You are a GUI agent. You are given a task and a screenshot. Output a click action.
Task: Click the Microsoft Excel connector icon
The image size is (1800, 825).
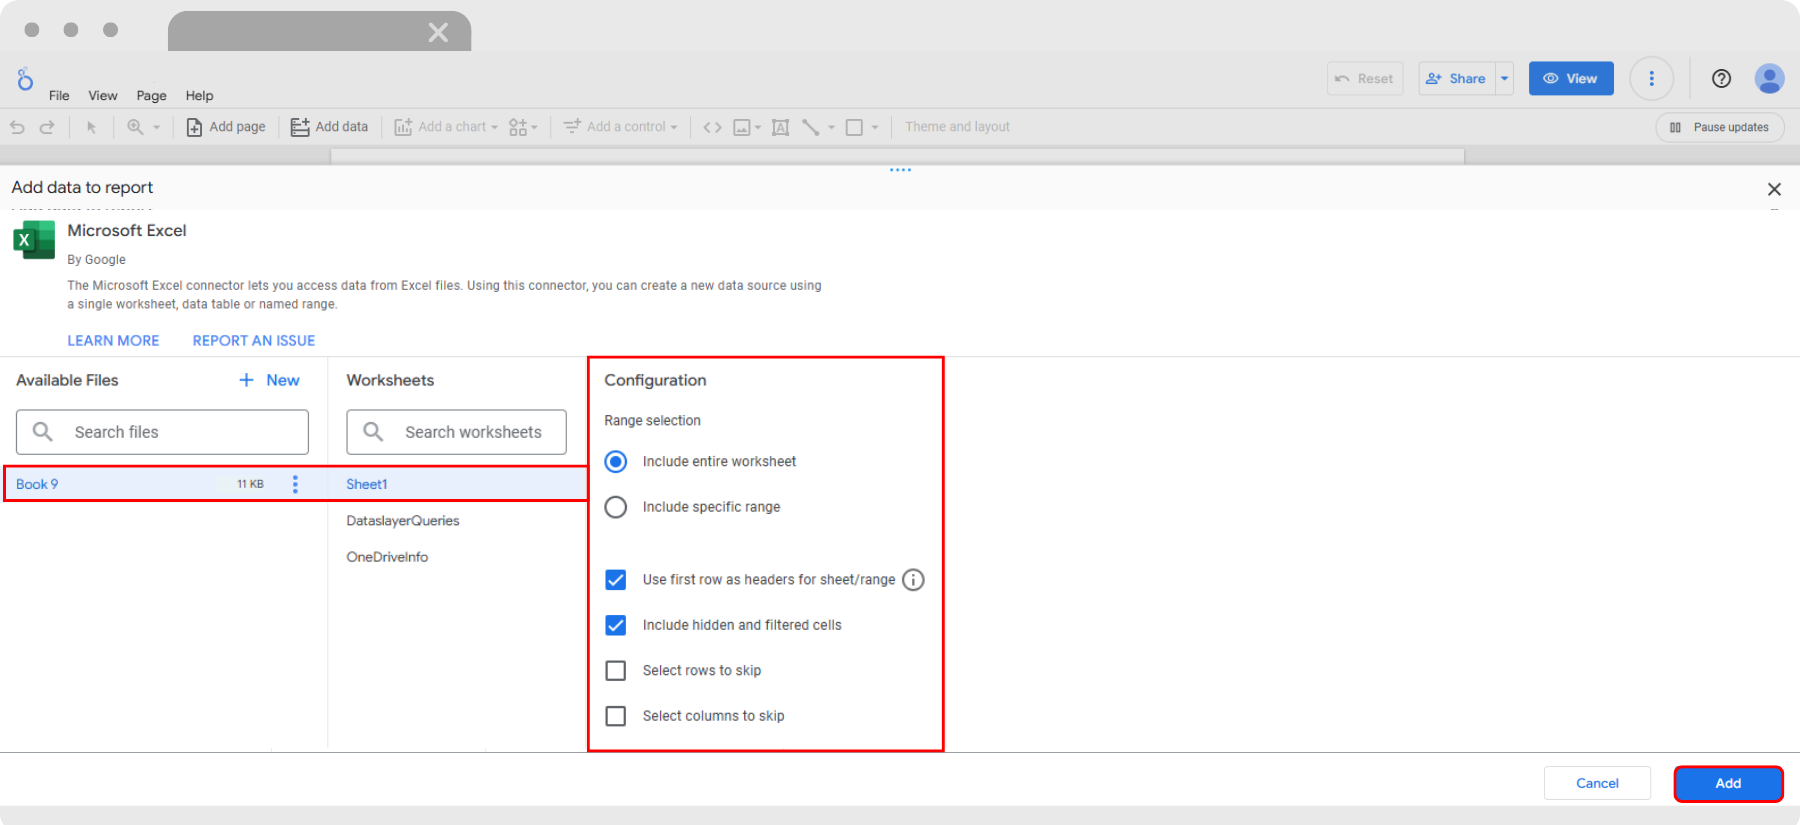tap(34, 240)
